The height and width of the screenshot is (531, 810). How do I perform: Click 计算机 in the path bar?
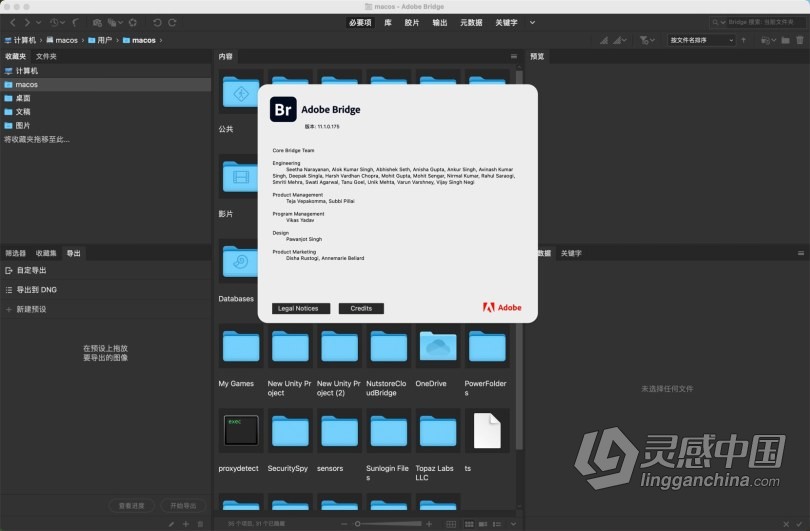pyautogui.click(x=20, y=40)
